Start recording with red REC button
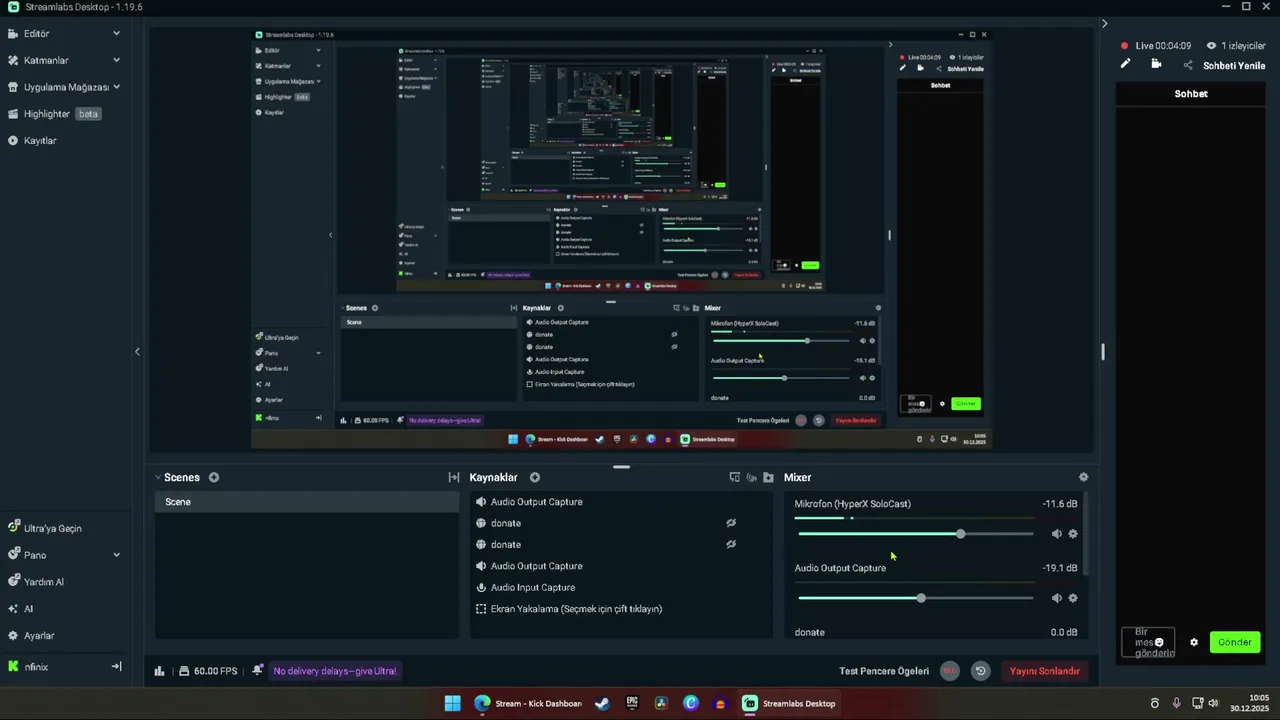 pyautogui.click(x=949, y=671)
